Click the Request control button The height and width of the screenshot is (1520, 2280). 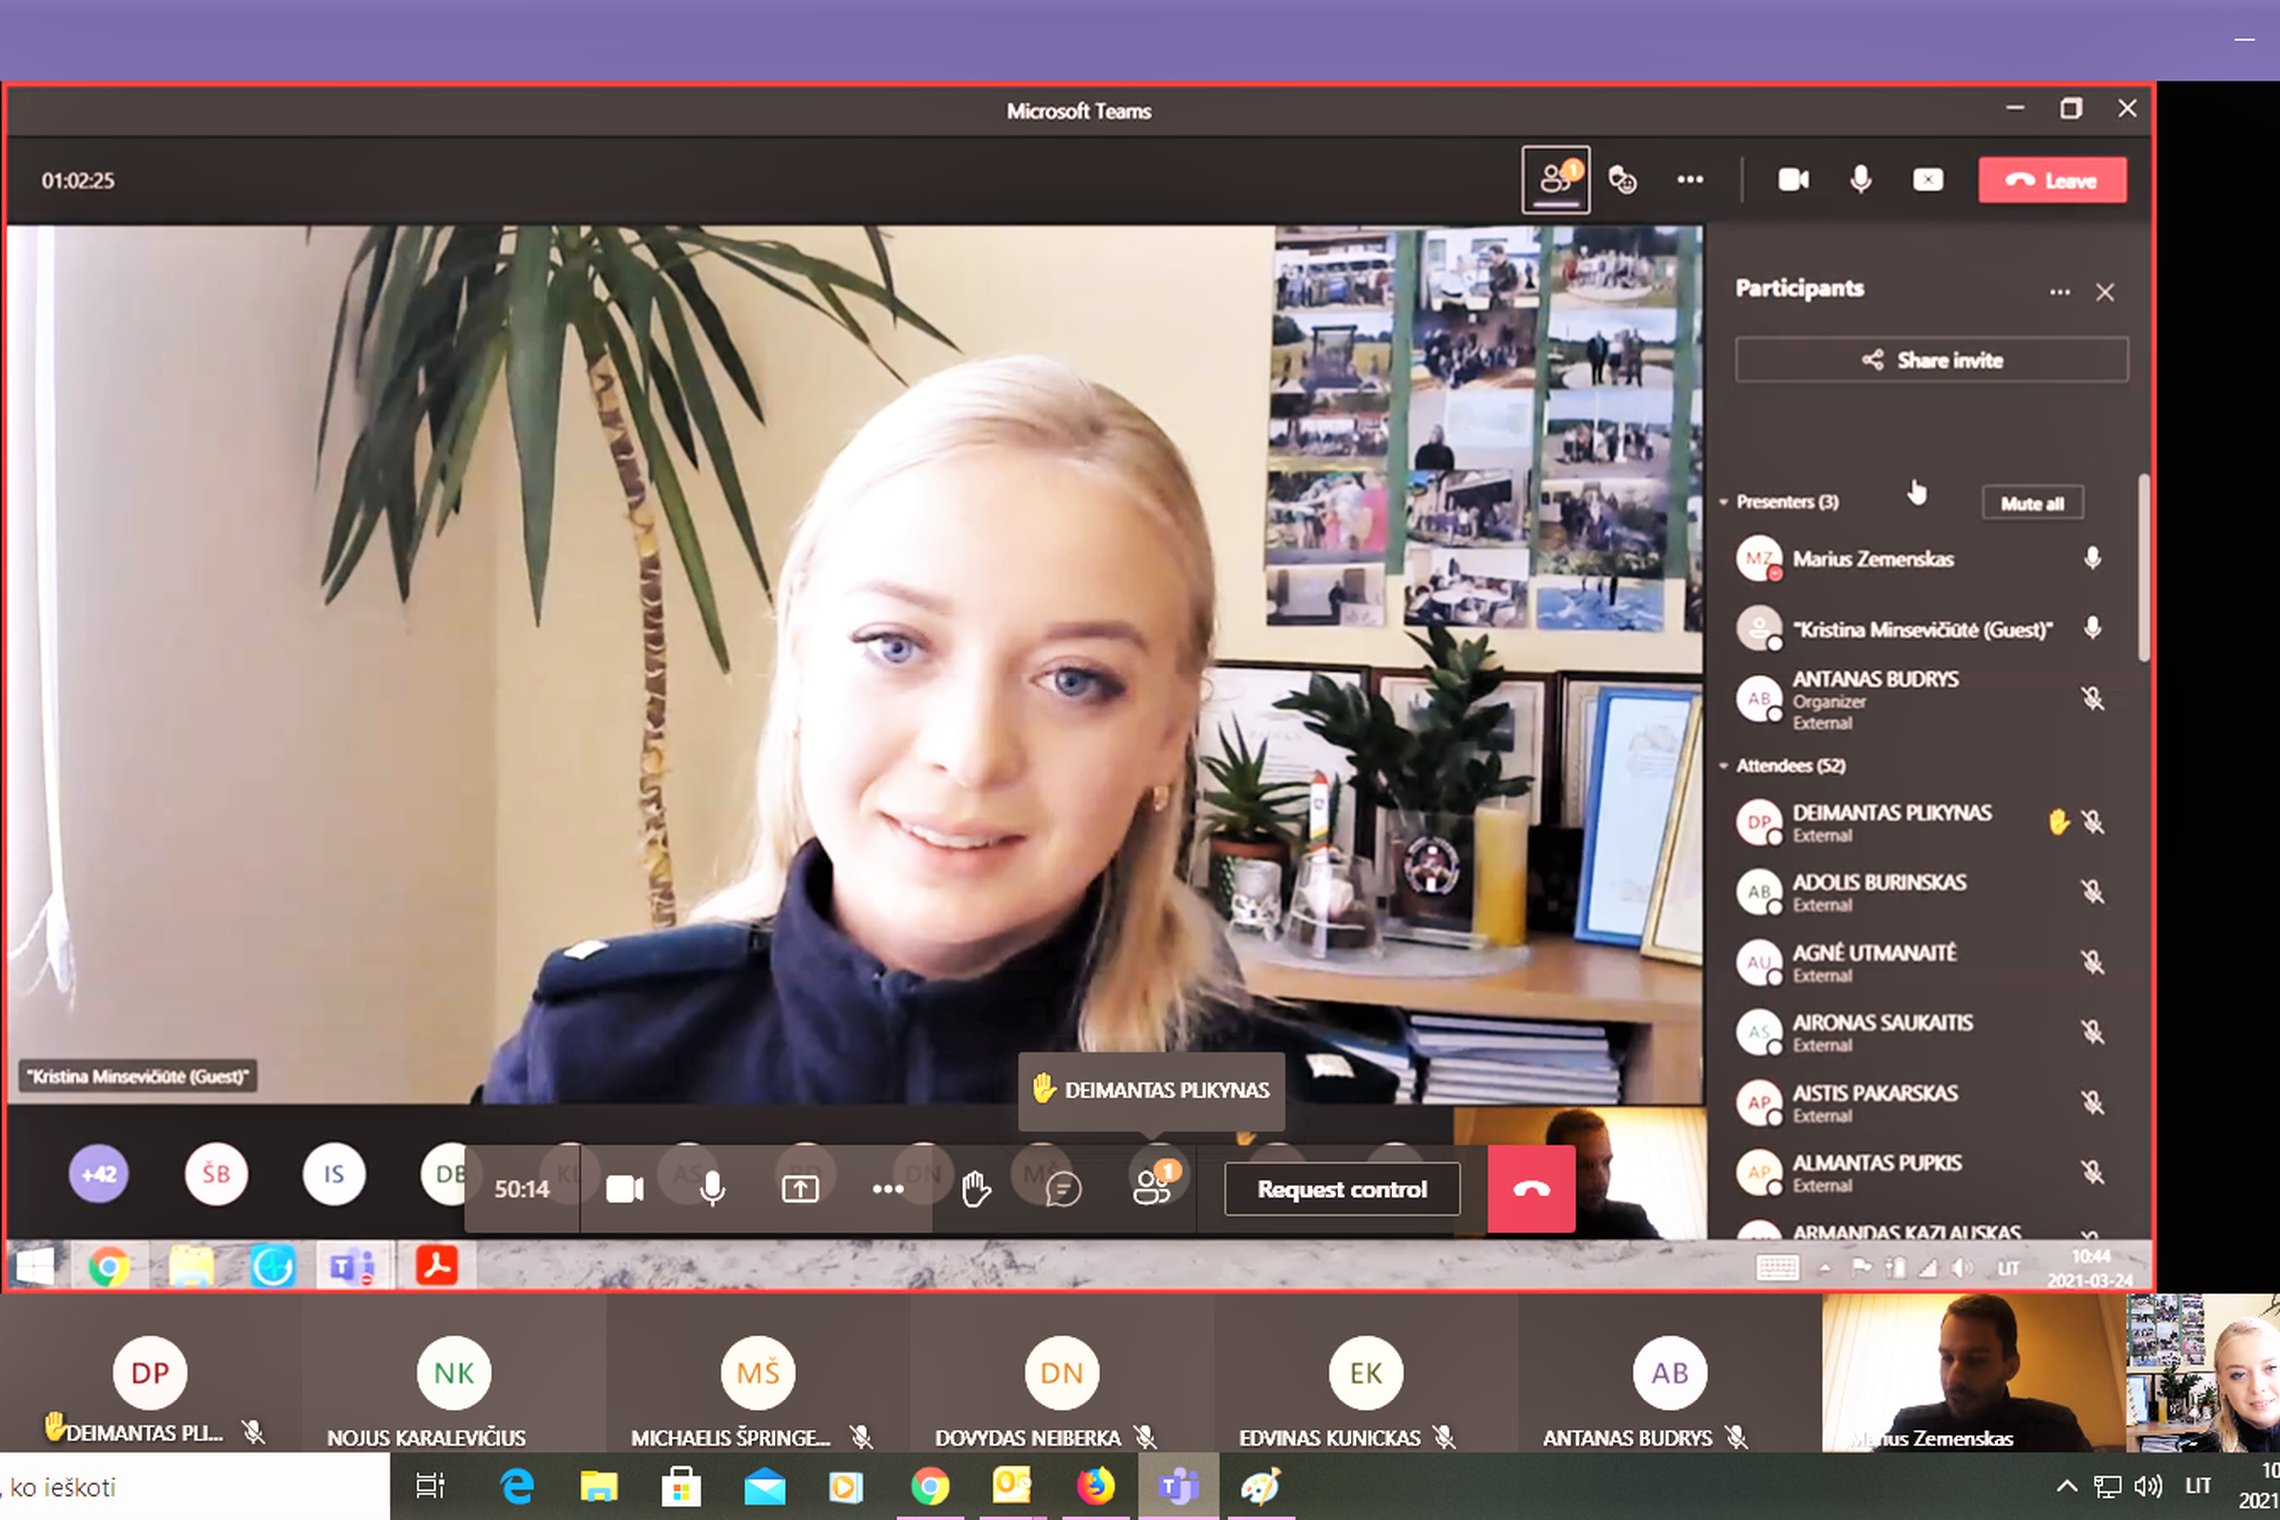click(x=1342, y=1189)
